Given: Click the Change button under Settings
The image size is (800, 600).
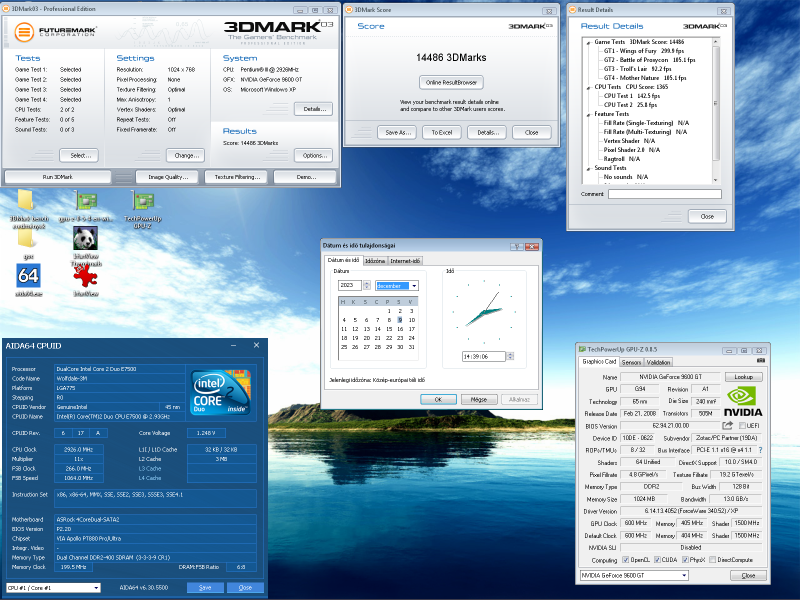Looking at the screenshot, I should (185, 155).
